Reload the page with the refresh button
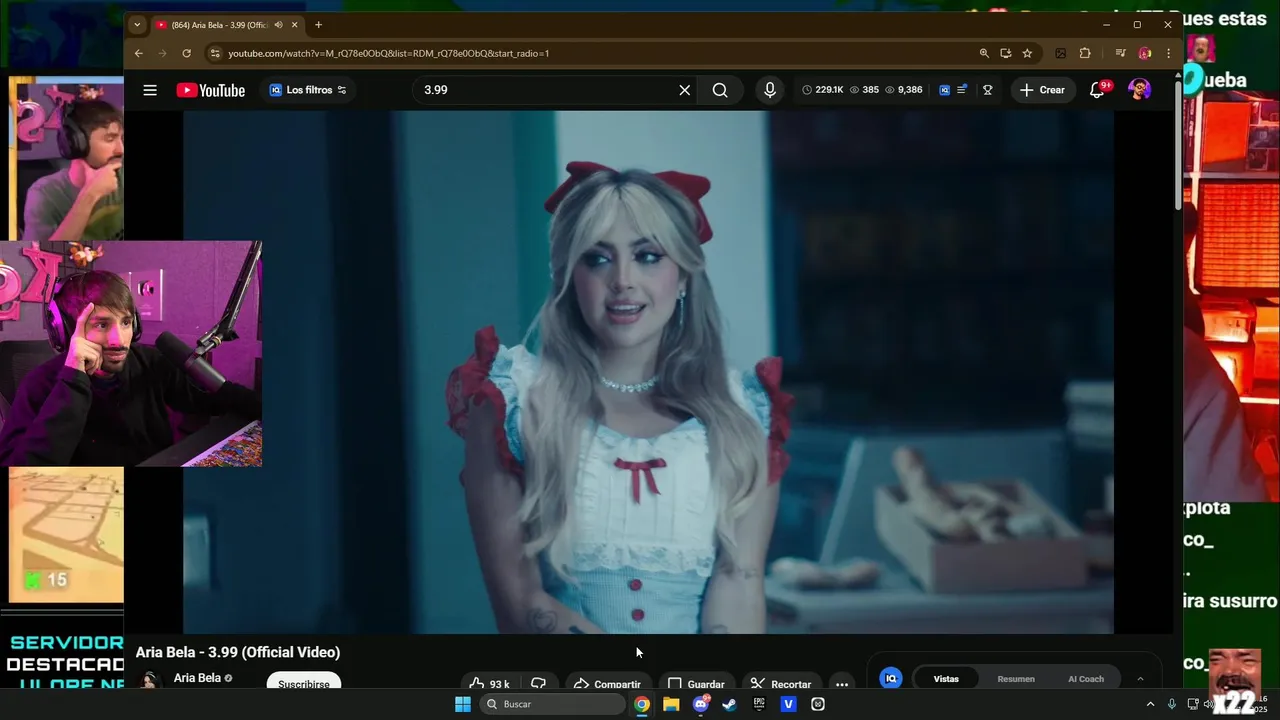The image size is (1280, 720). pyautogui.click(x=186, y=53)
